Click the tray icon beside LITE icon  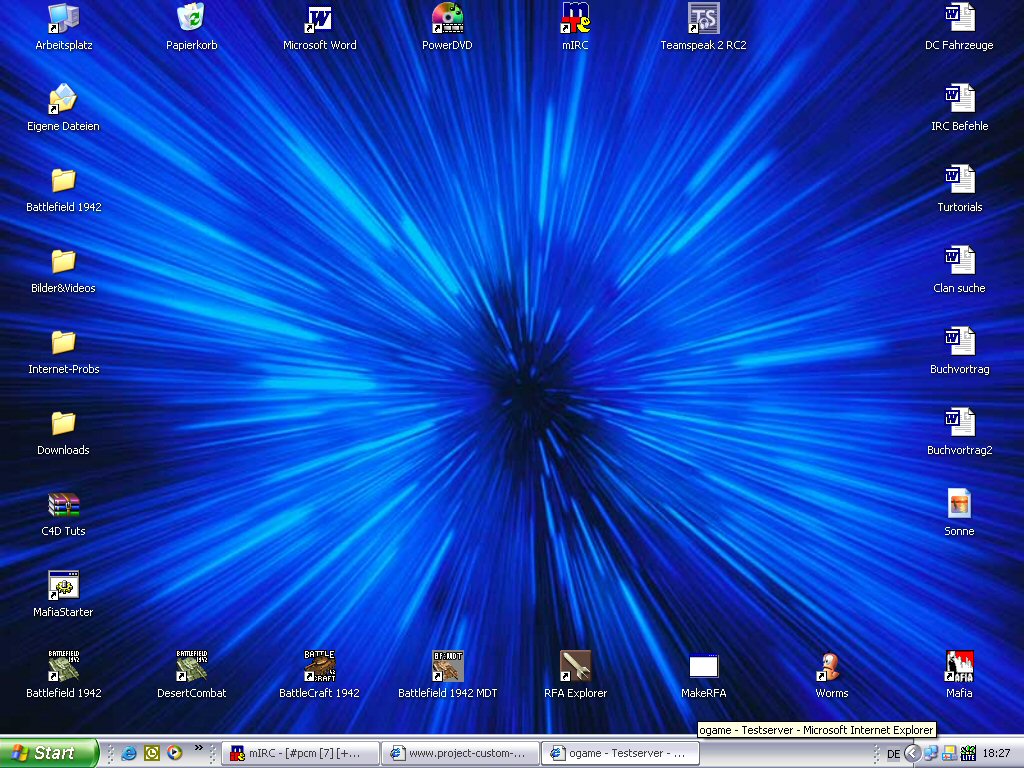point(949,753)
